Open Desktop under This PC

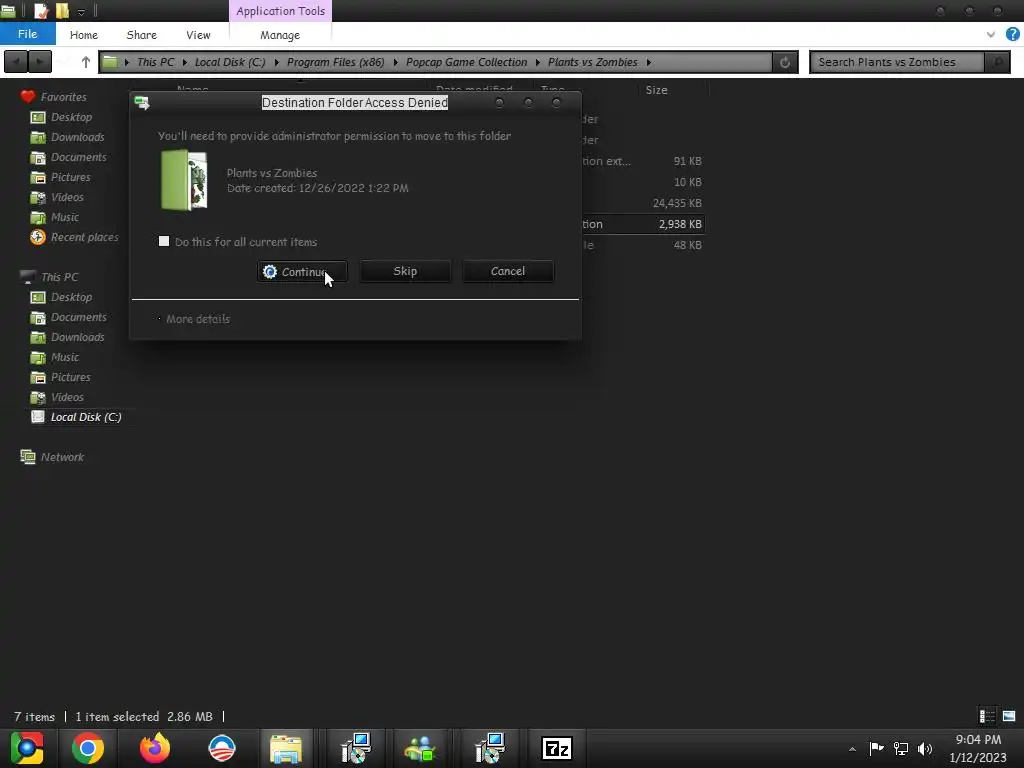point(71,297)
